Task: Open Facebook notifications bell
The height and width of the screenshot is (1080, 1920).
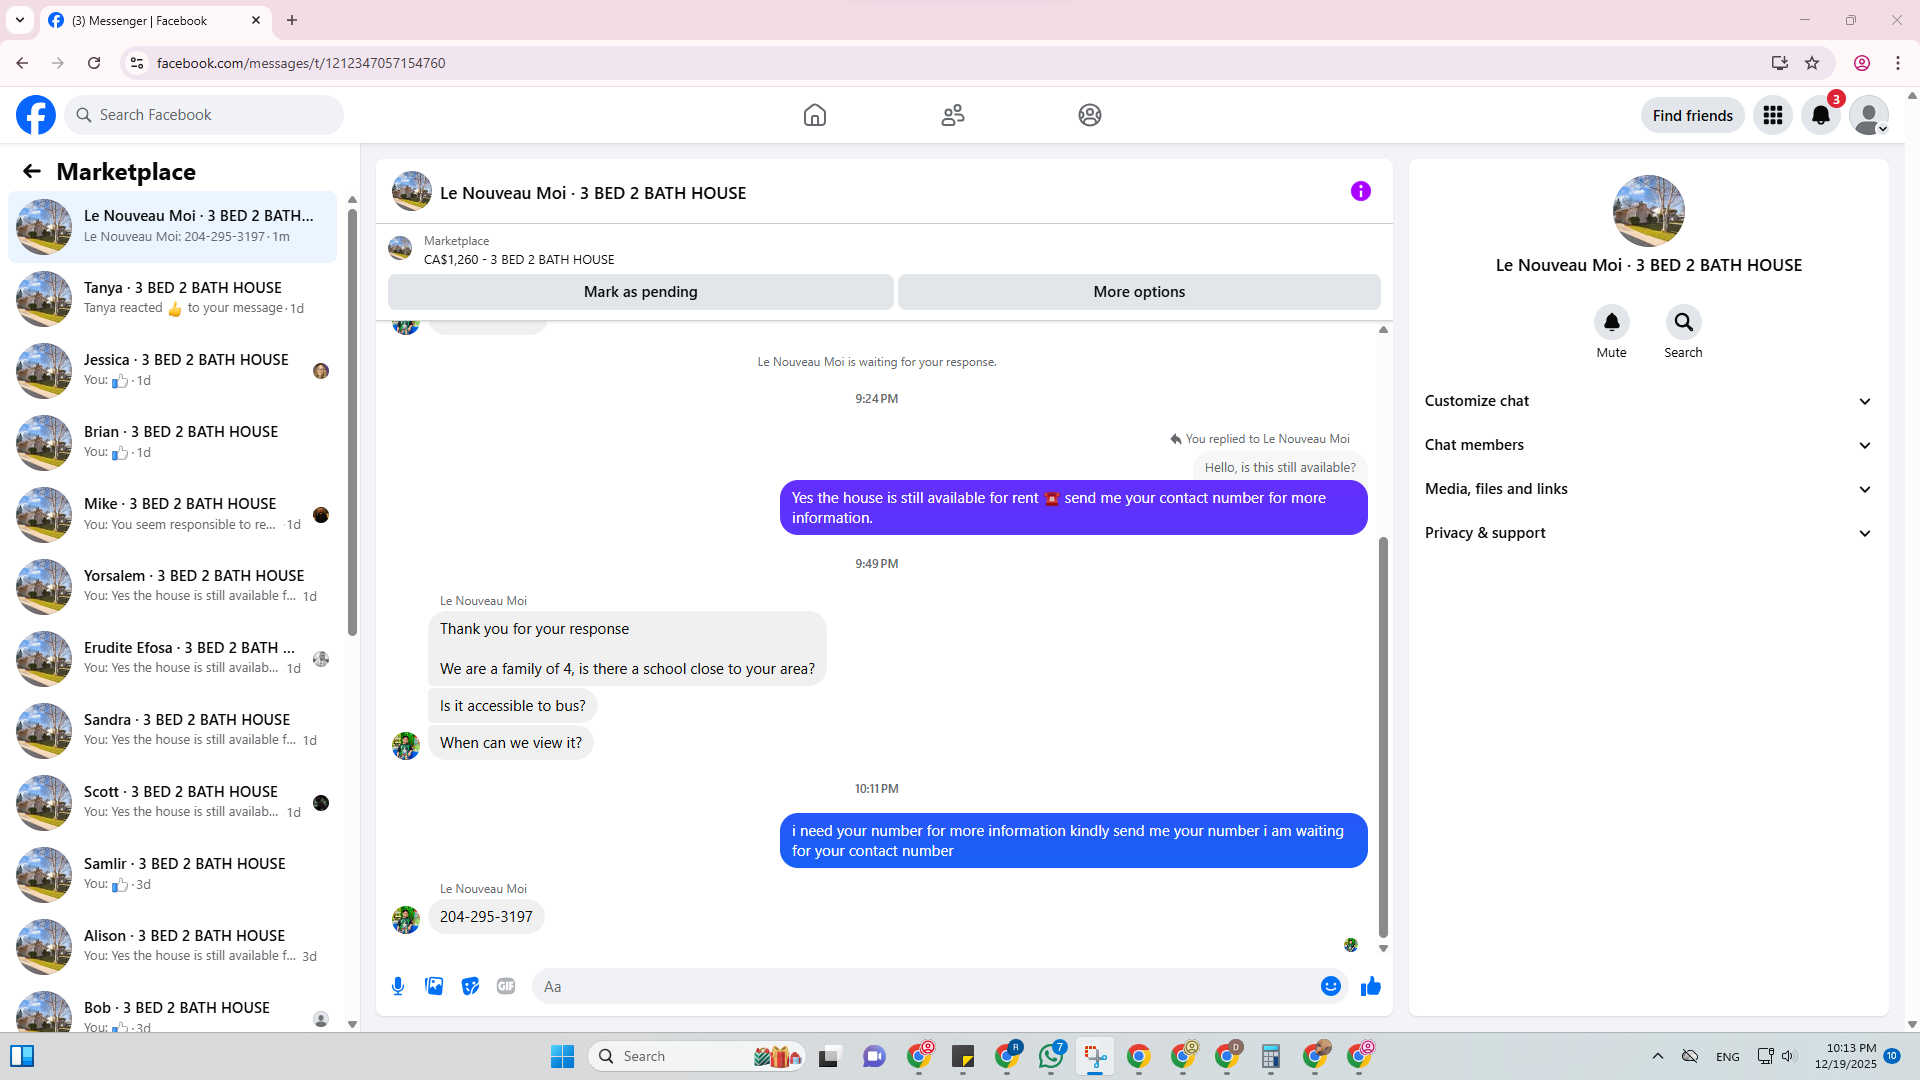Action: coord(1821,115)
